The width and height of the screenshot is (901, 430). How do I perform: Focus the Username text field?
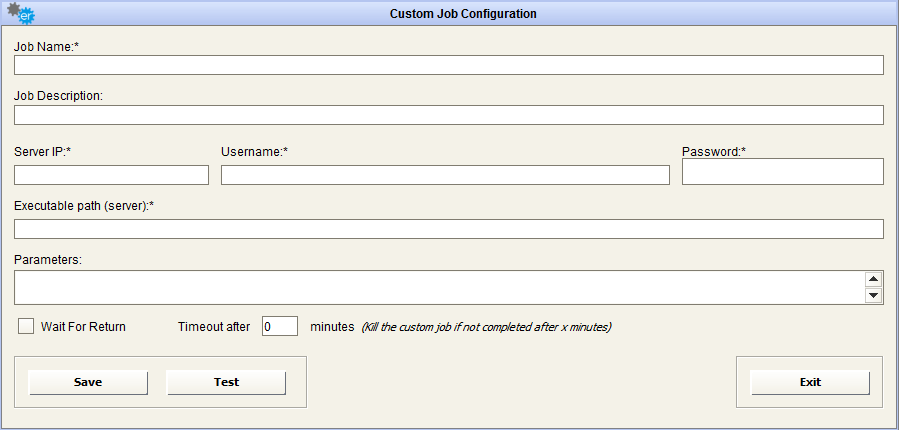coord(445,176)
